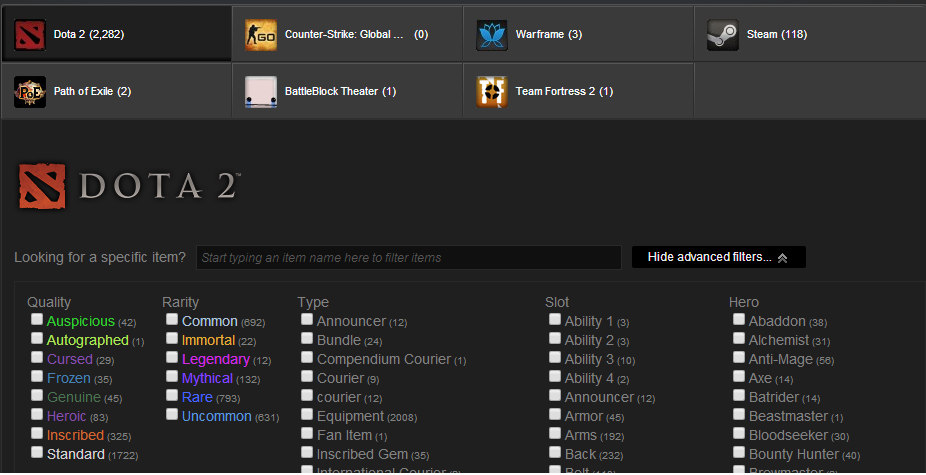Open the Path of Exile (2) tab
The image size is (926, 475).
(x=116, y=90)
